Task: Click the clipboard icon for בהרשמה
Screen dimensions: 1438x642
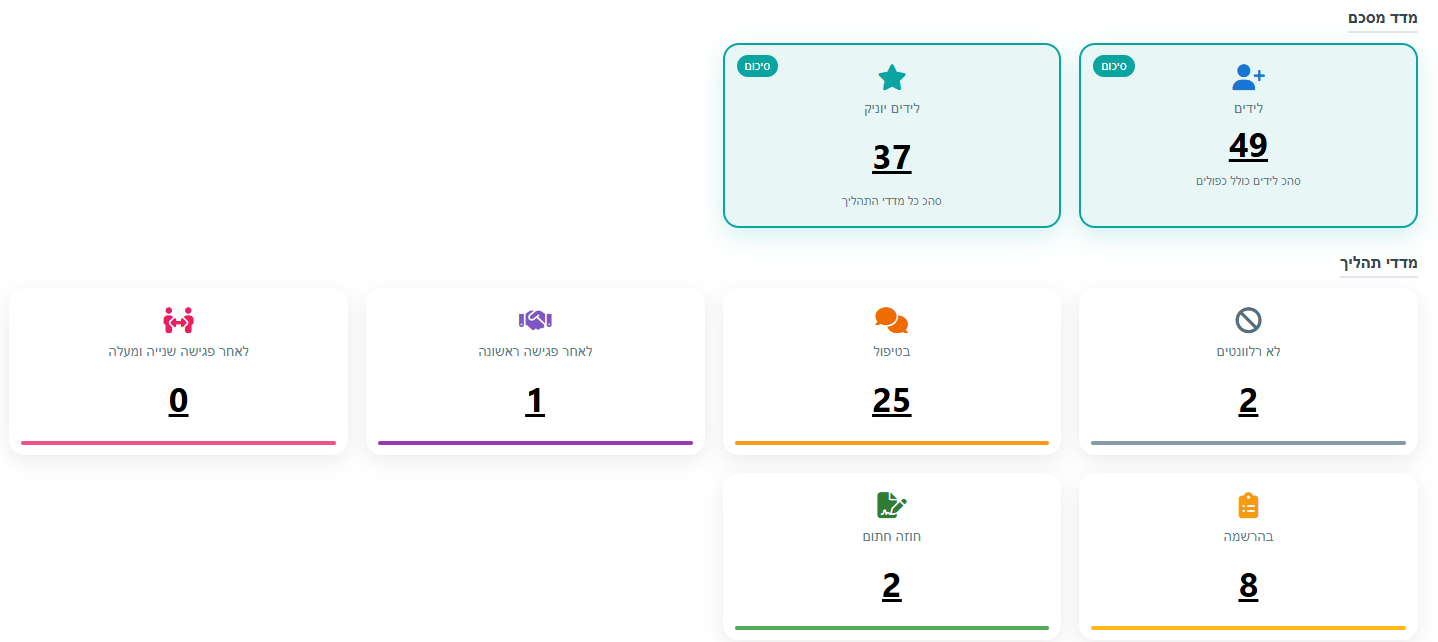Action: click(x=1248, y=505)
